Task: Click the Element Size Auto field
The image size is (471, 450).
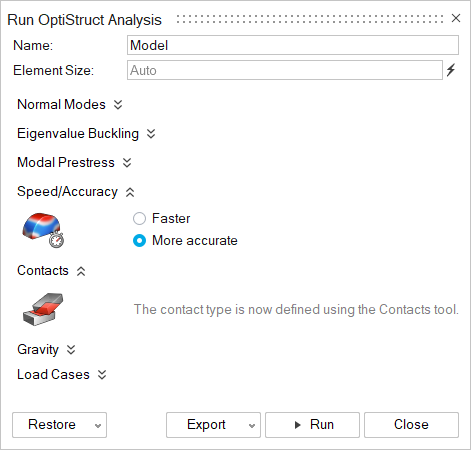Action: click(x=285, y=70)
